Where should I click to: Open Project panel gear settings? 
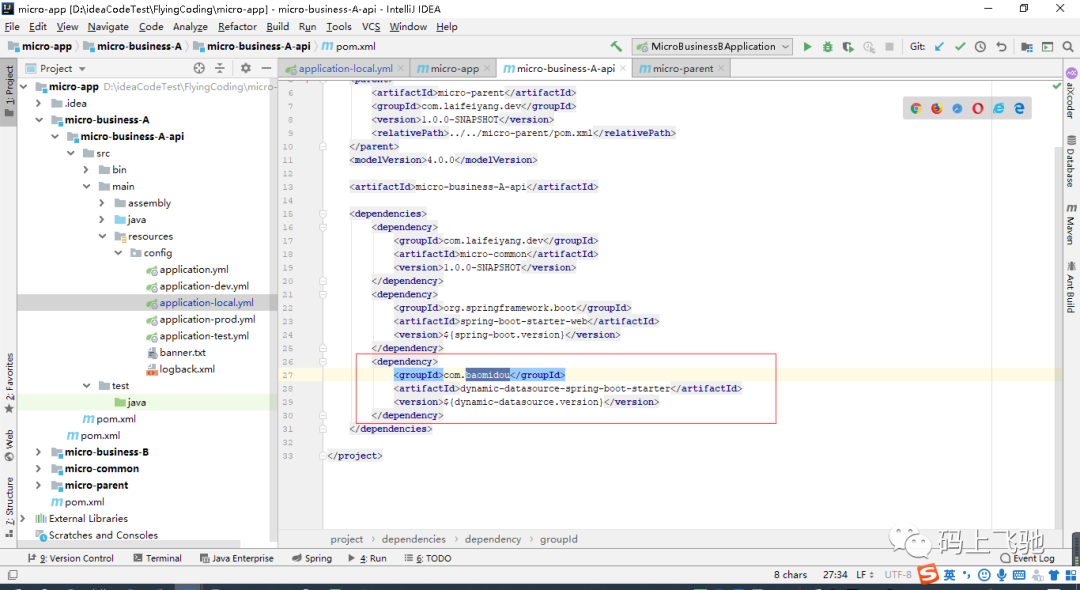pyautogui.click(x=246, y=68)
